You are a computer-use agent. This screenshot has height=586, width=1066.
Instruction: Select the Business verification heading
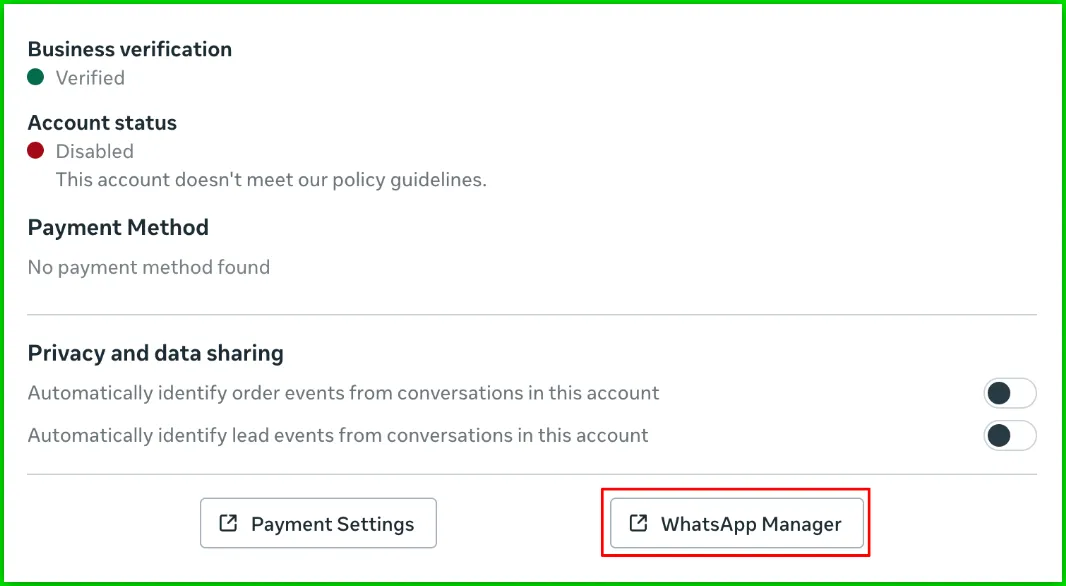pos(130,49)
